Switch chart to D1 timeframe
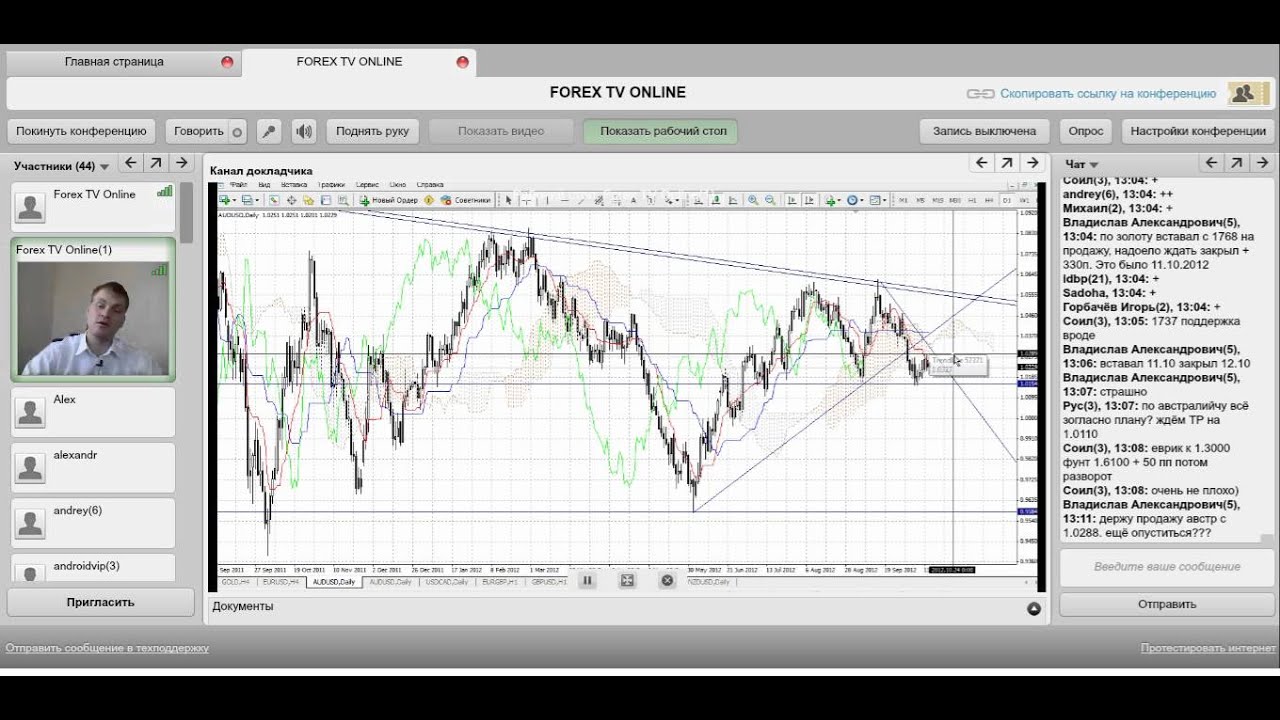The width and height of the screenshot is (1280, 720). point(1007,200)
